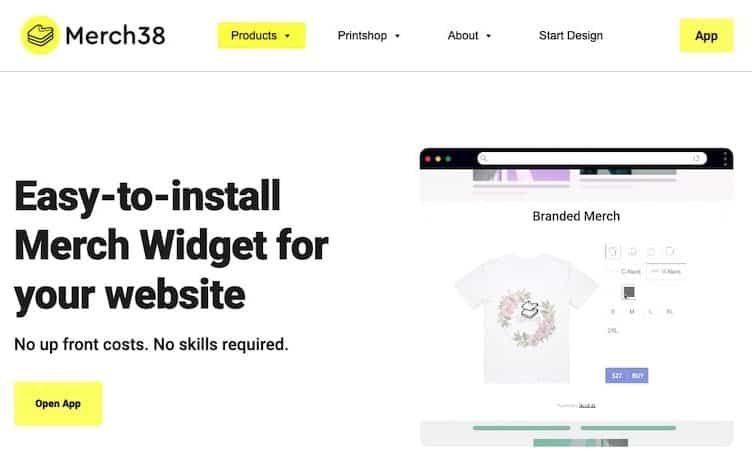Select the first t-shirt product type icon
The image size is (752, 474).
pos(613,251)
